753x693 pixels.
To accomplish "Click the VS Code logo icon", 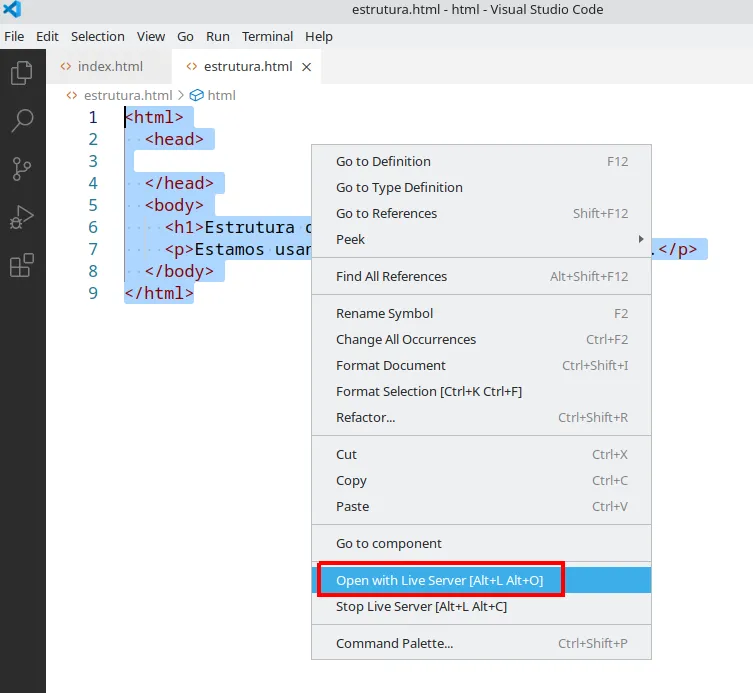I will [12, 9].
